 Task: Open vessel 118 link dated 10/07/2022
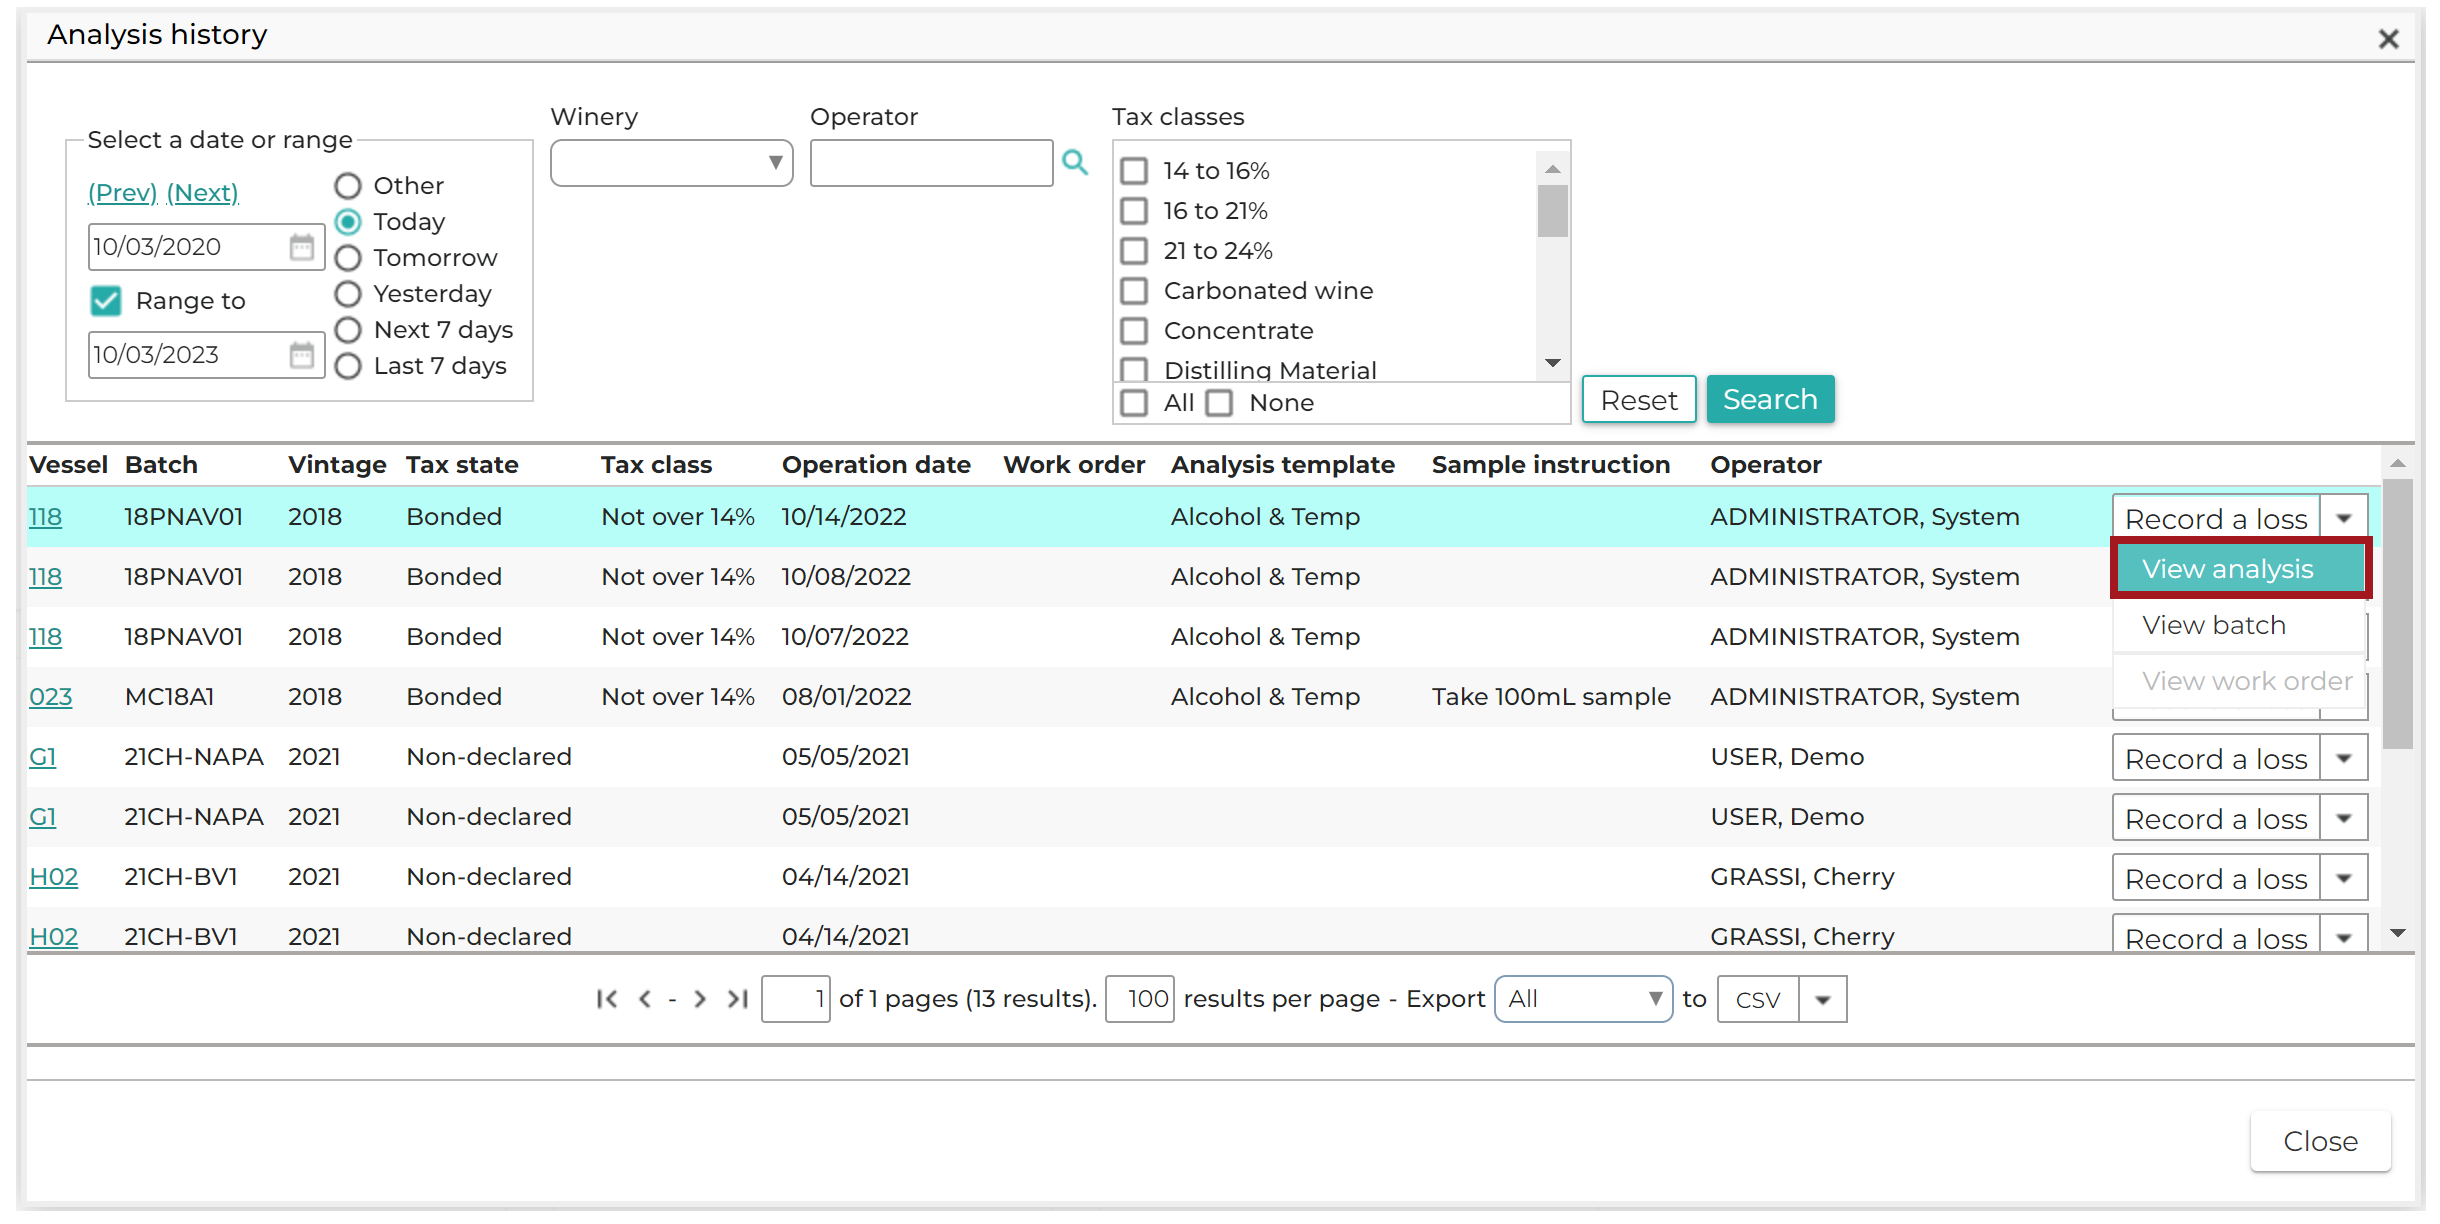coord(45,637)
